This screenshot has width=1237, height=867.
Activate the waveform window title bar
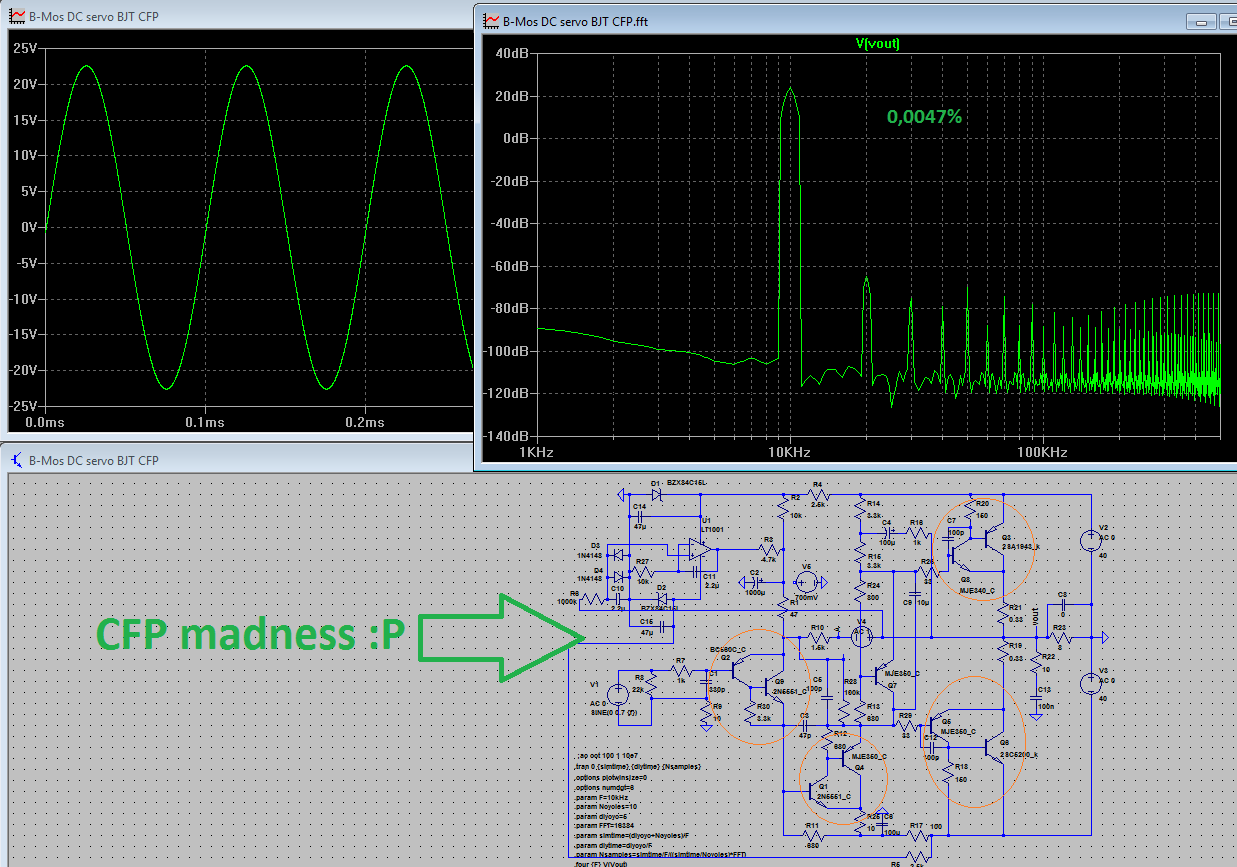(238, 17)
